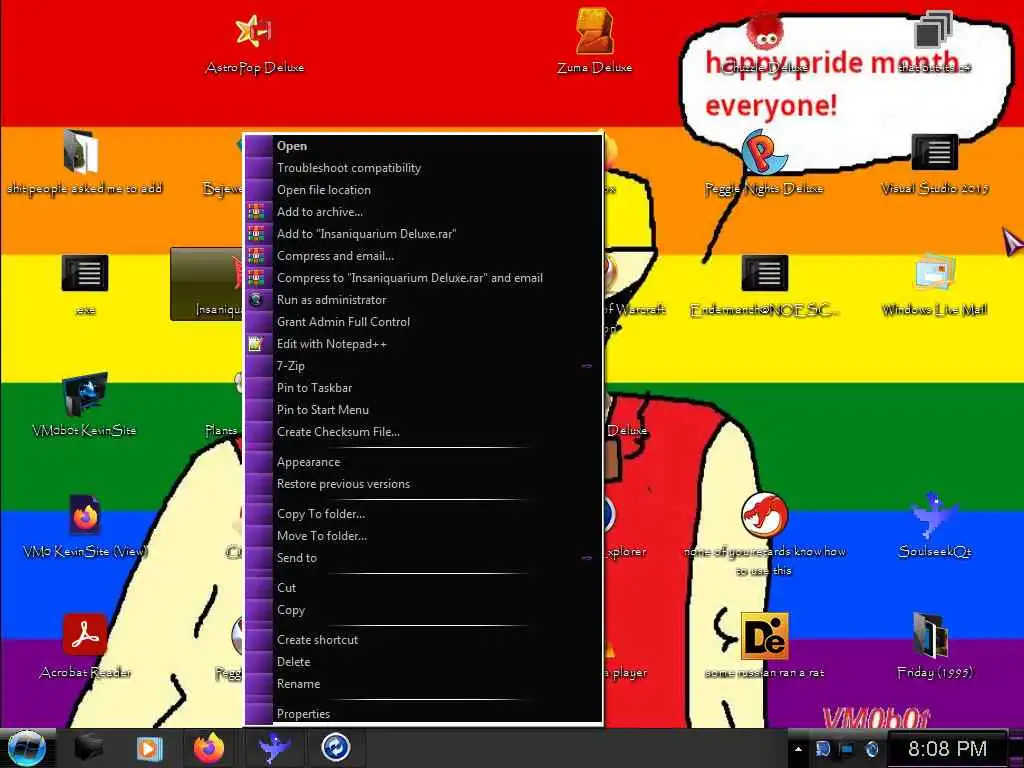Select Compress to "Insaniquarium Deluxe.rar" and email
The image size is (1024, 768).
[x=423, y=278]
